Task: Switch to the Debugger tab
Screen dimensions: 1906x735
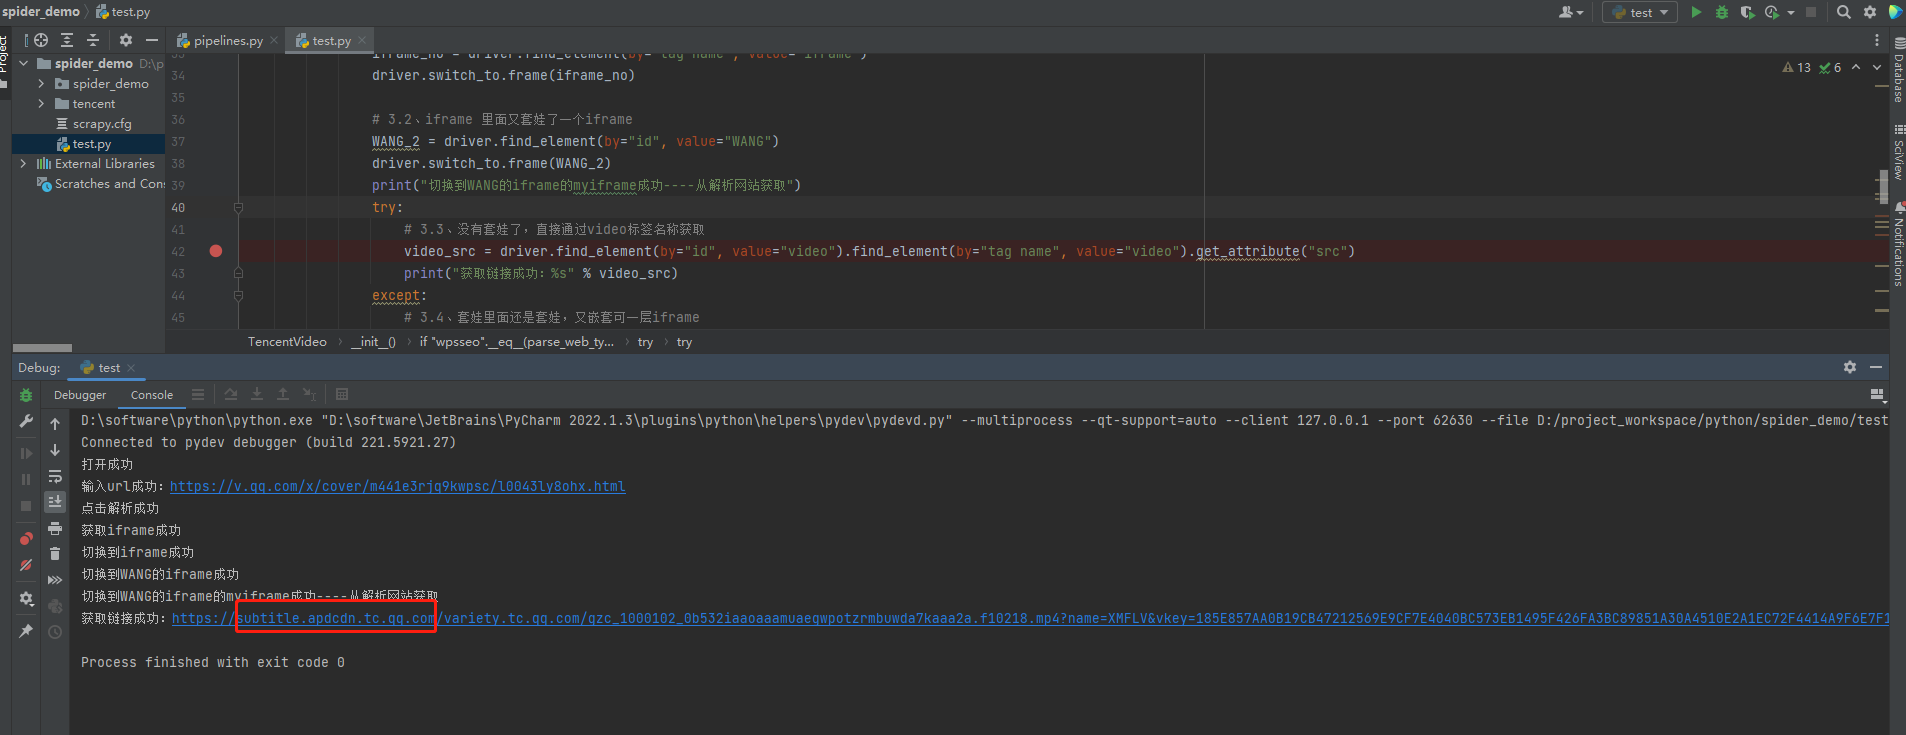Action: [x=80, y=395]
